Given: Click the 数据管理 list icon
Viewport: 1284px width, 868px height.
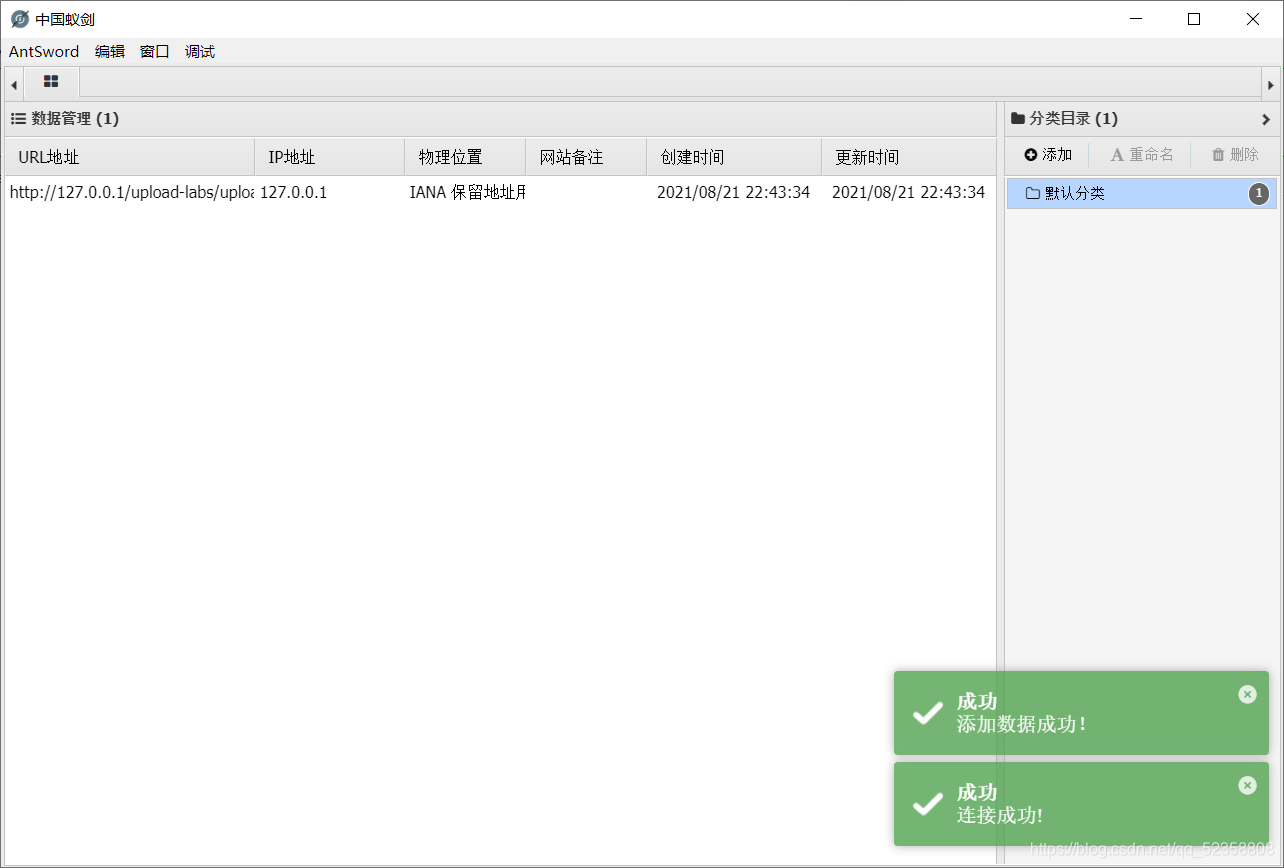Looking at the screenshot, I should click(x=18, y=119).
